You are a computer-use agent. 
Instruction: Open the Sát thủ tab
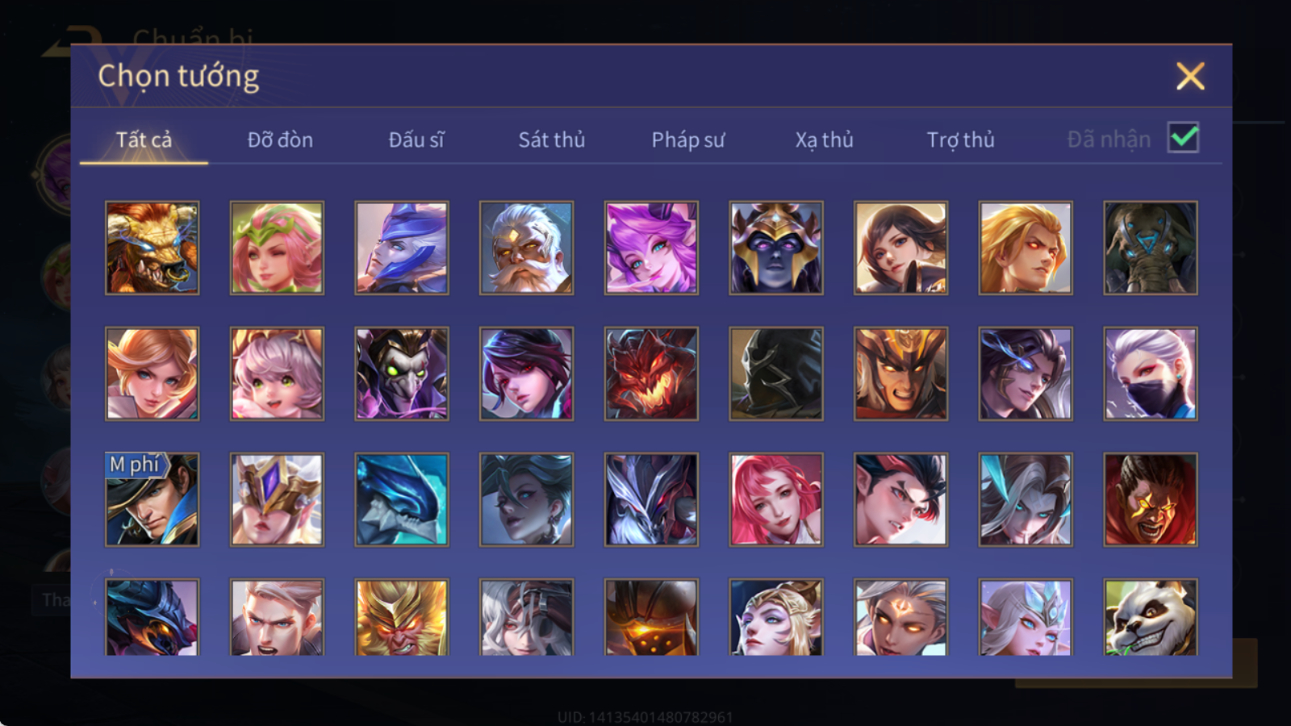click(x=551, y=140)
